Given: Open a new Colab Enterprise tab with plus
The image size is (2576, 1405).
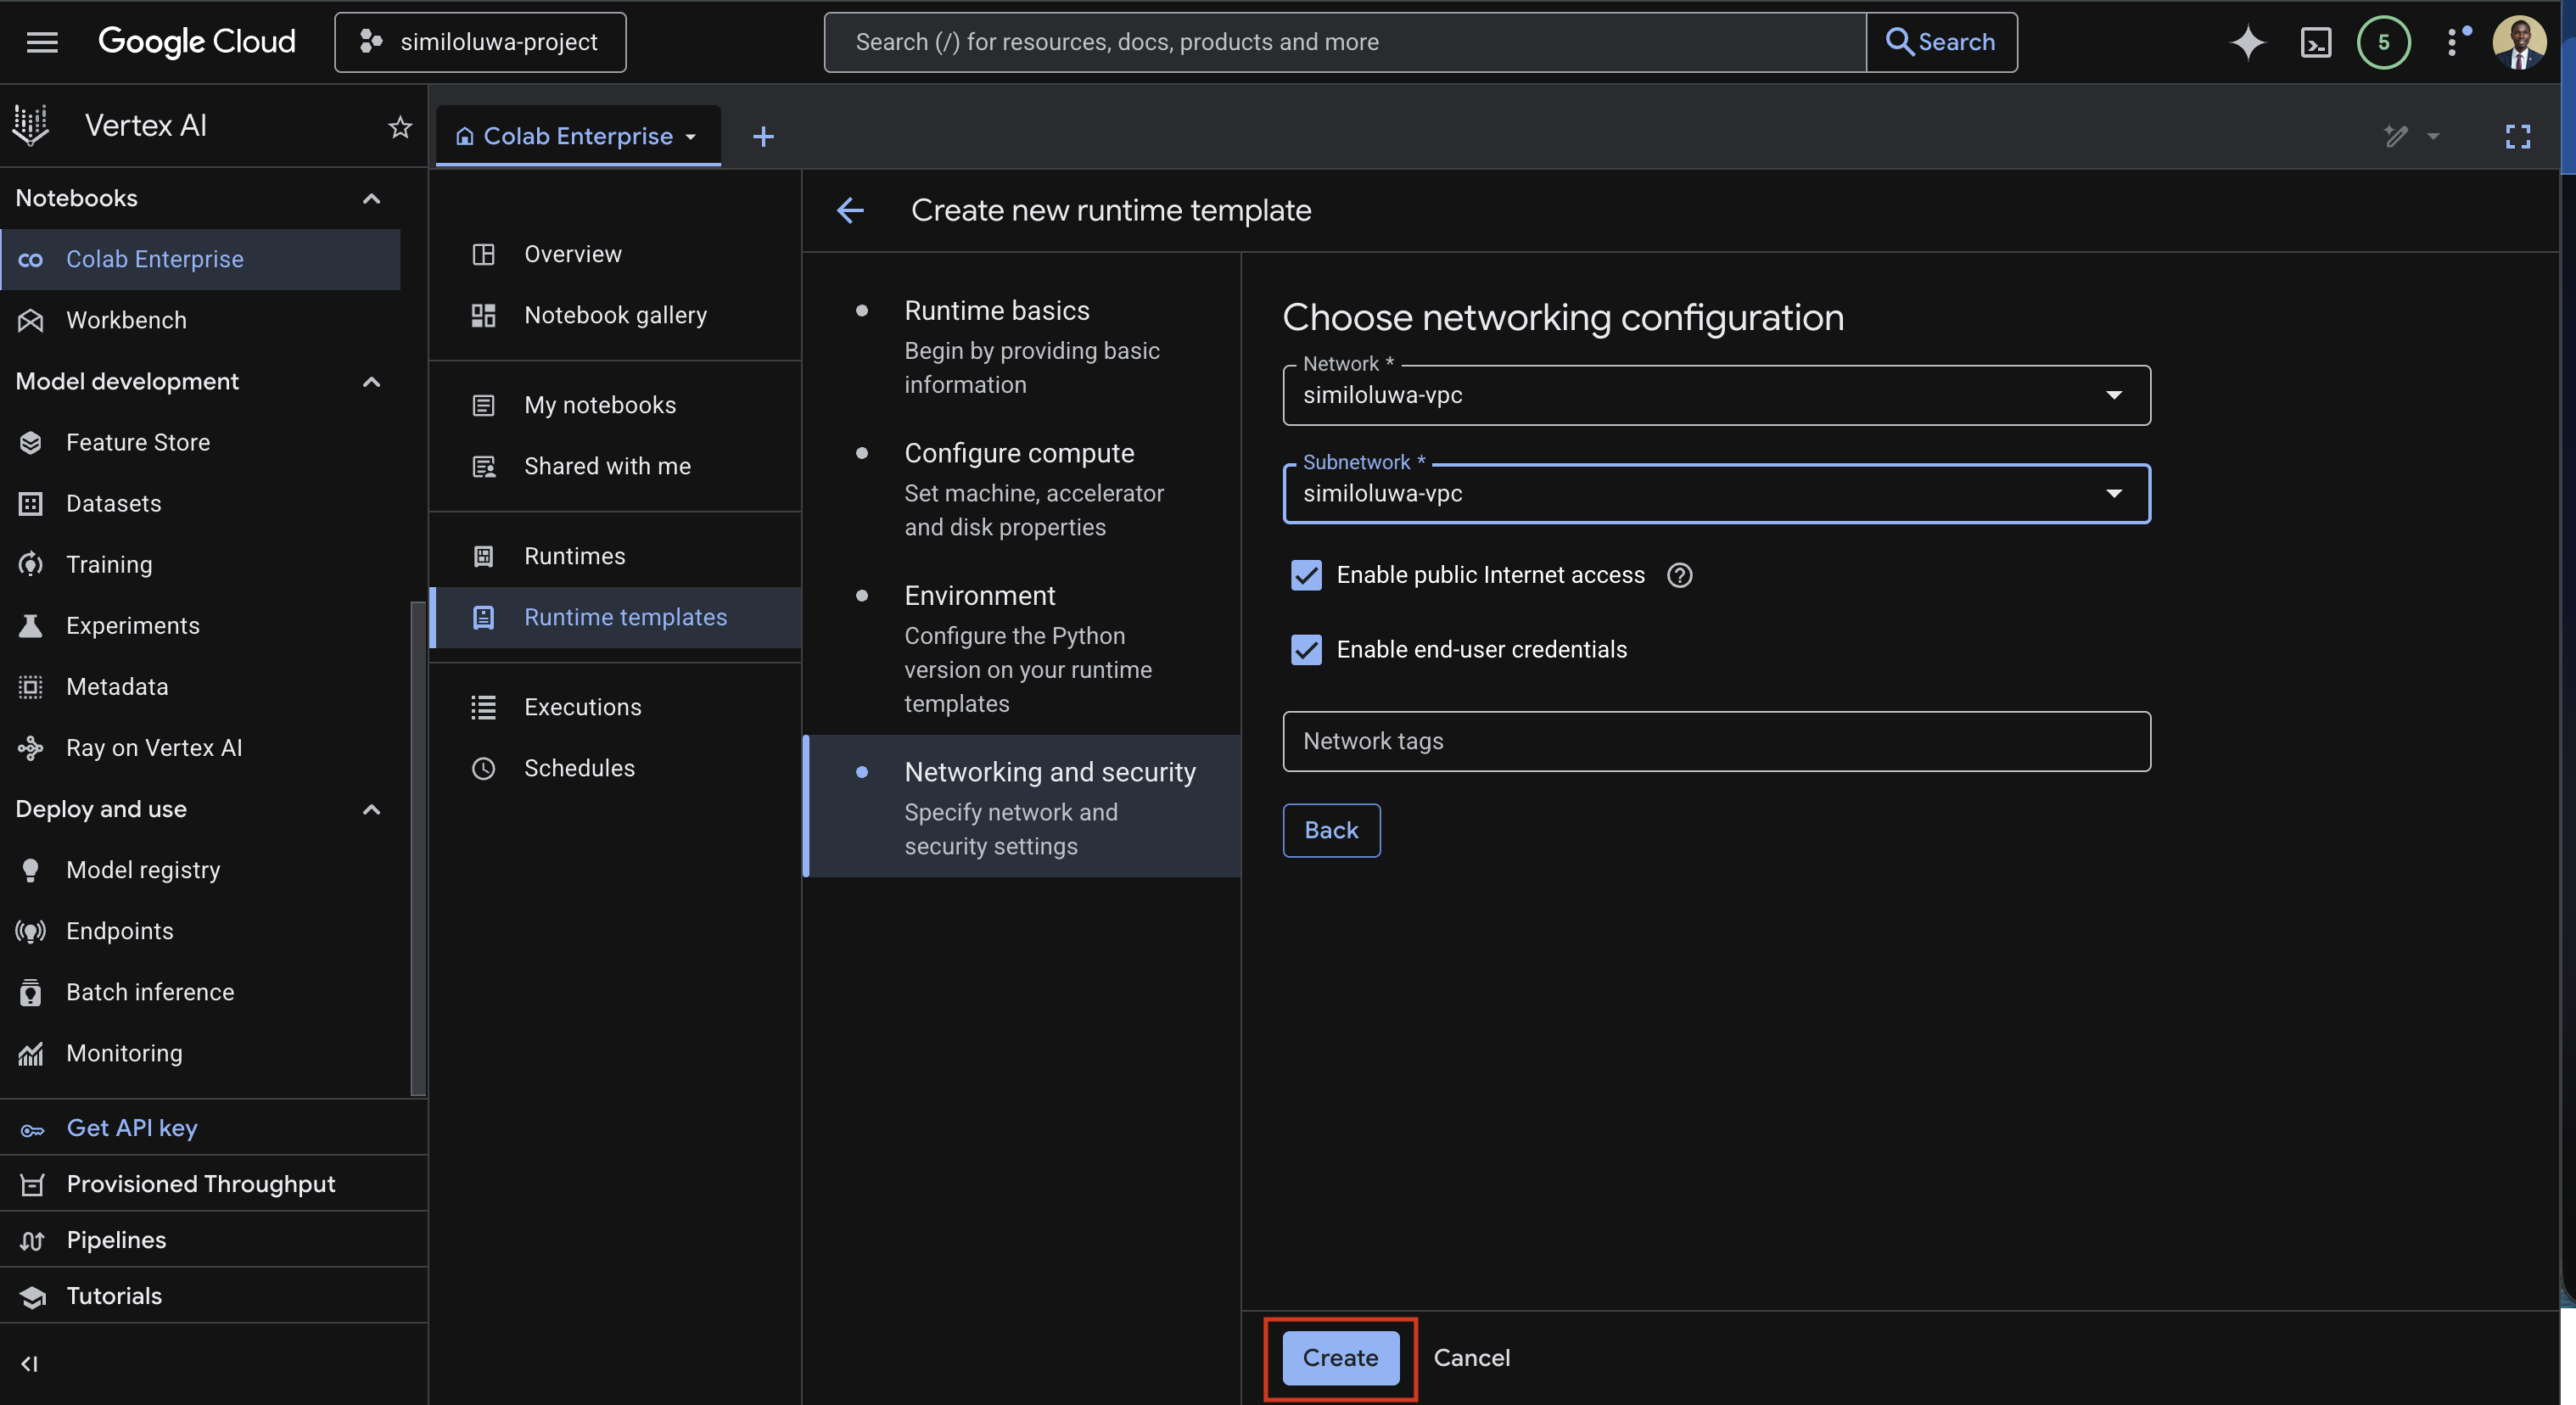Looking at the screenshot, I should 763,136.
